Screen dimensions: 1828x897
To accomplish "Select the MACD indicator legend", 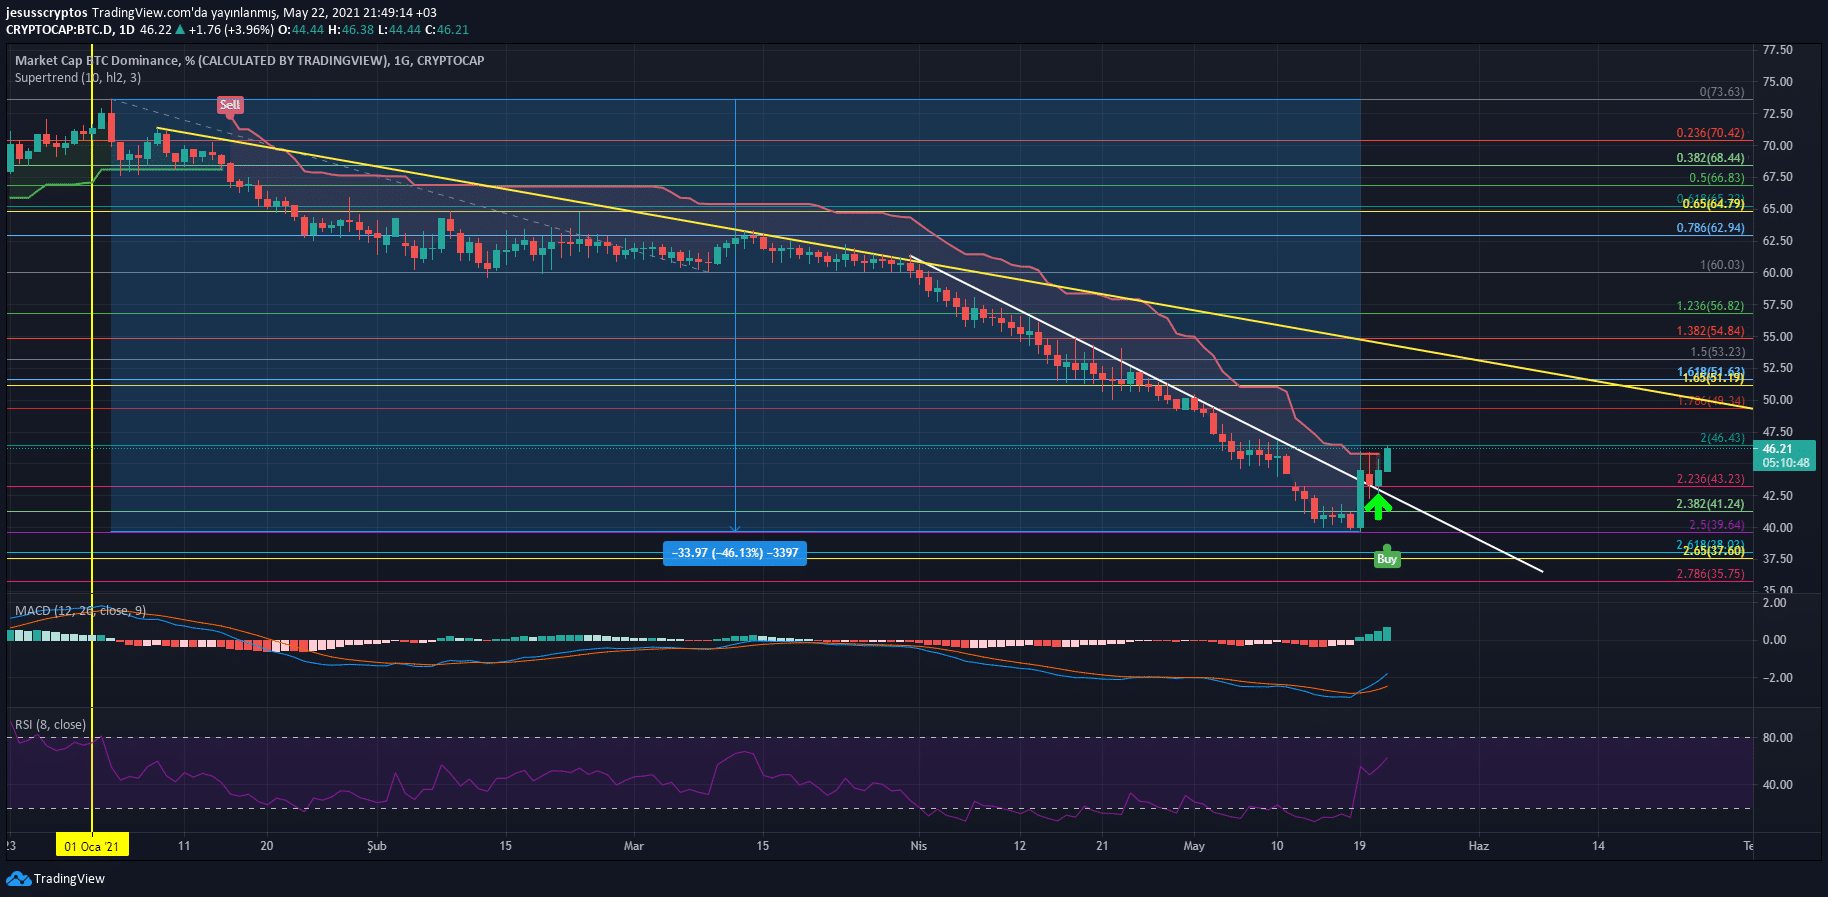I will (x=80, y=610).
